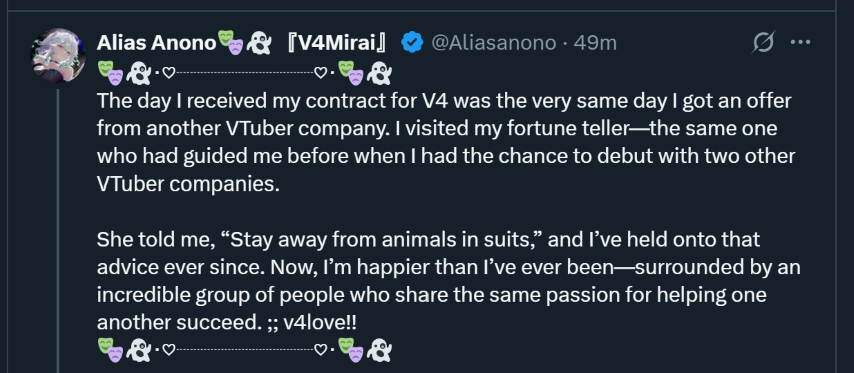Open the @Aliasanono handle link
Screen dimensions: 854x373
pyautogui.click(x=494, y=42)
